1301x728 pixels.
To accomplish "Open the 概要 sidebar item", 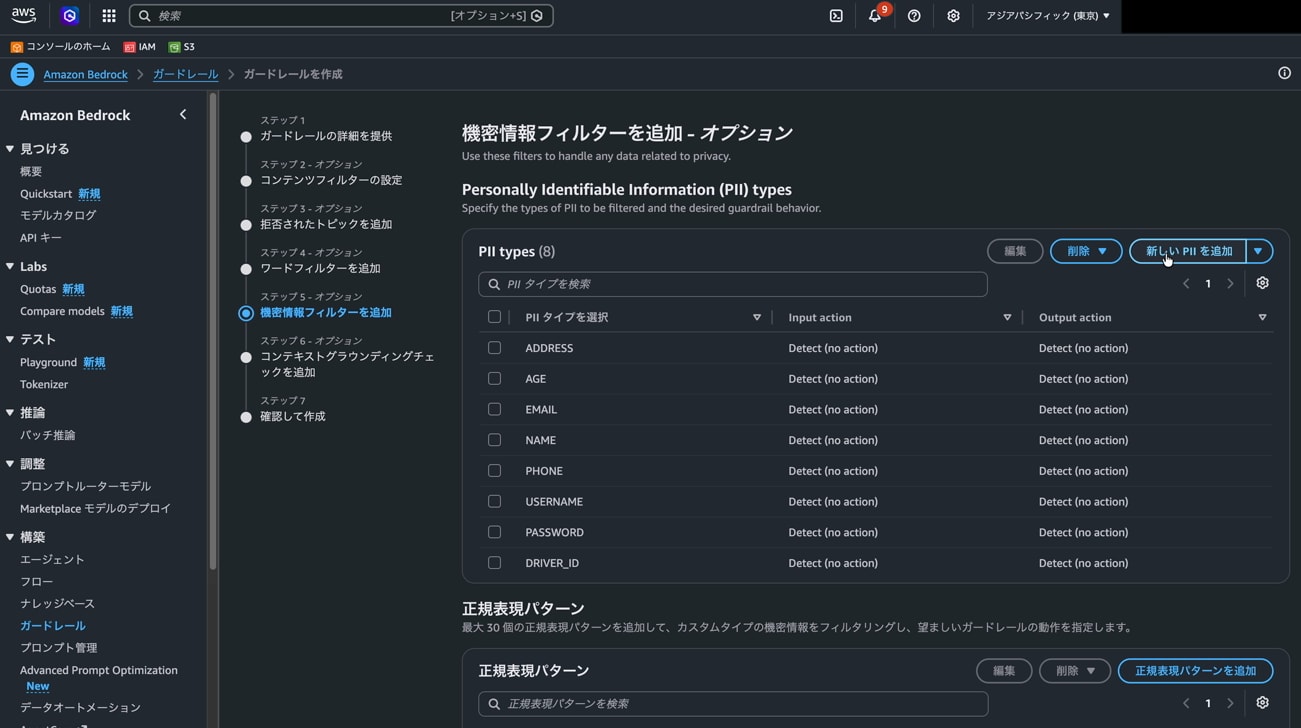I will click(31, 172).
